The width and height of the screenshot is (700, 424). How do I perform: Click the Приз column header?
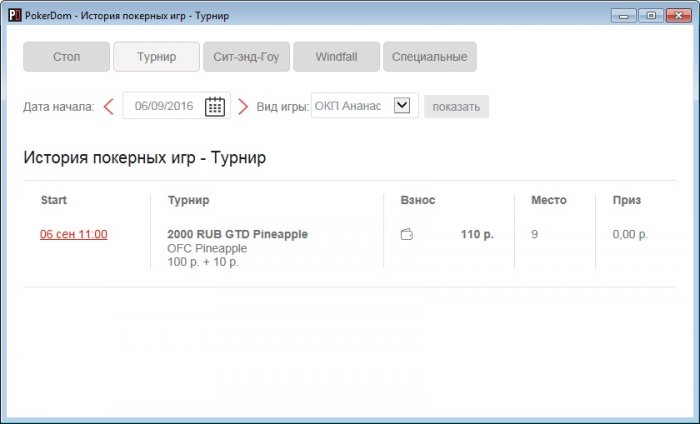(627, 200)
